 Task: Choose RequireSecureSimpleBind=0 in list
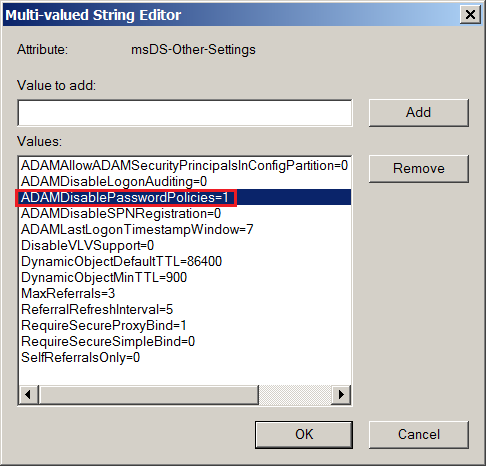(185, 341)
